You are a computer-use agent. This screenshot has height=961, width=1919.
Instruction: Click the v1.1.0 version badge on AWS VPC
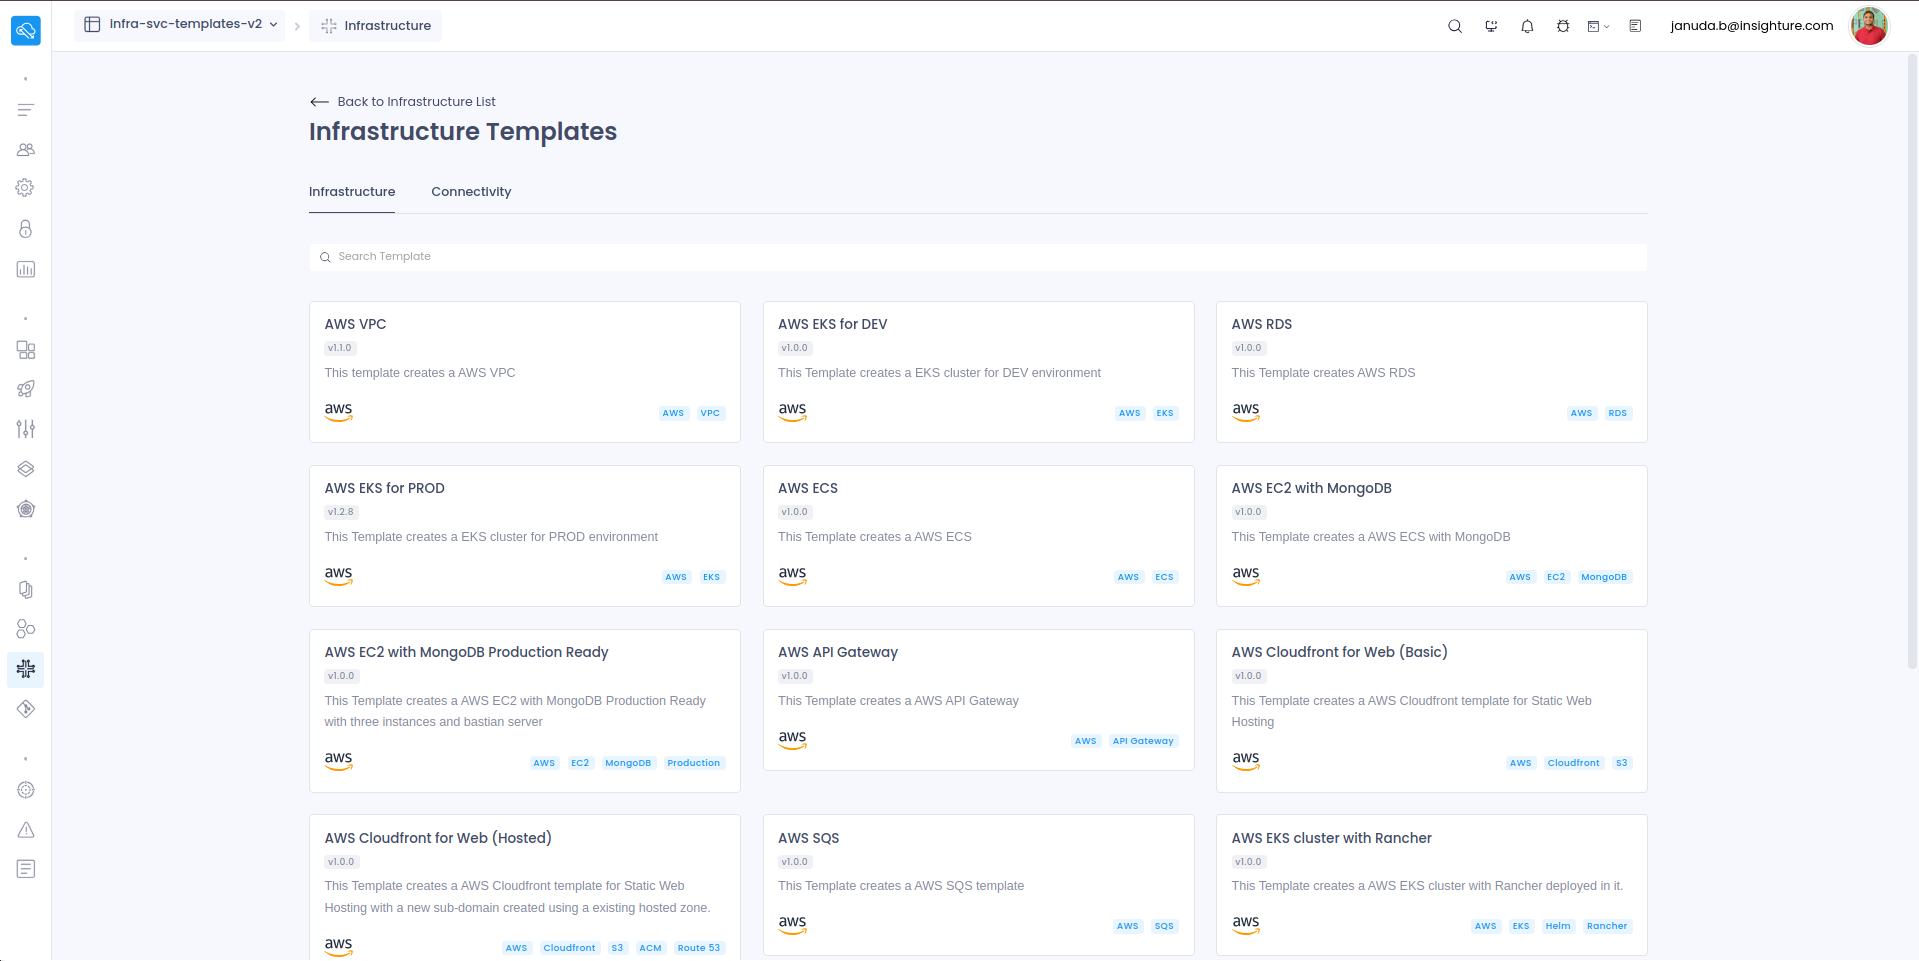[340, 348]
